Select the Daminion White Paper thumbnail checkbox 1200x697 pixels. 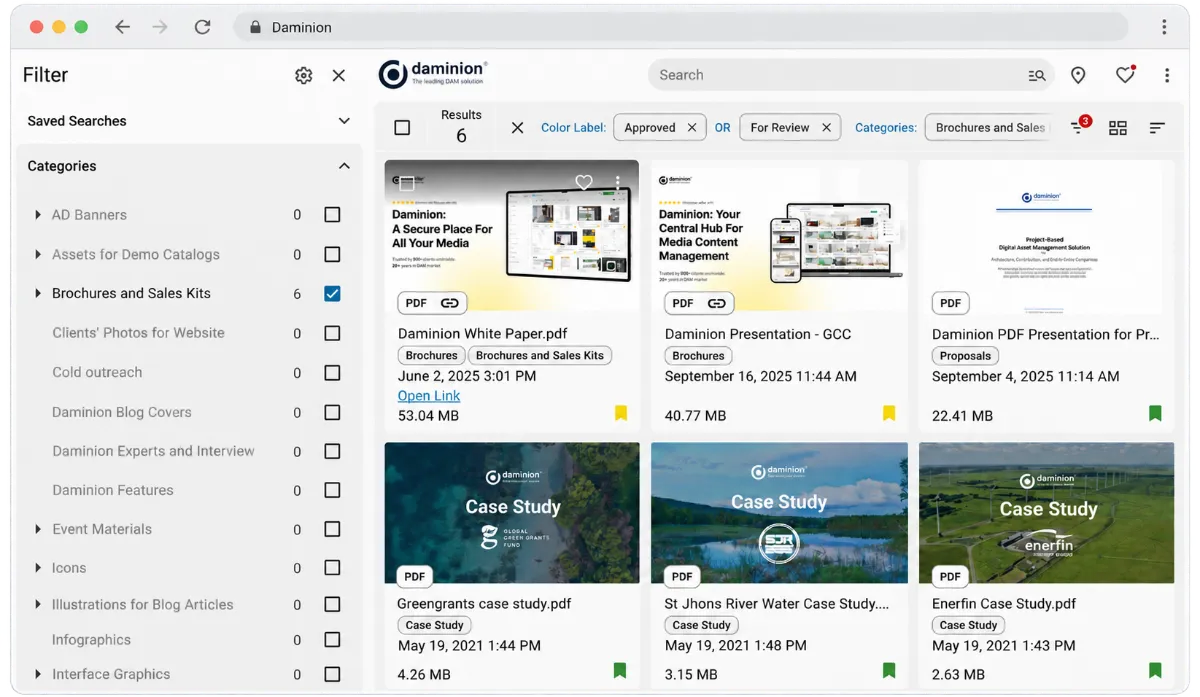[406, 183]
